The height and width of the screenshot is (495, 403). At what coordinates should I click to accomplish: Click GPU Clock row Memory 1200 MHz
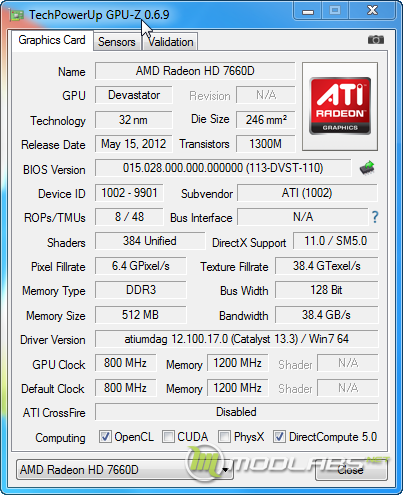(238, 363)
